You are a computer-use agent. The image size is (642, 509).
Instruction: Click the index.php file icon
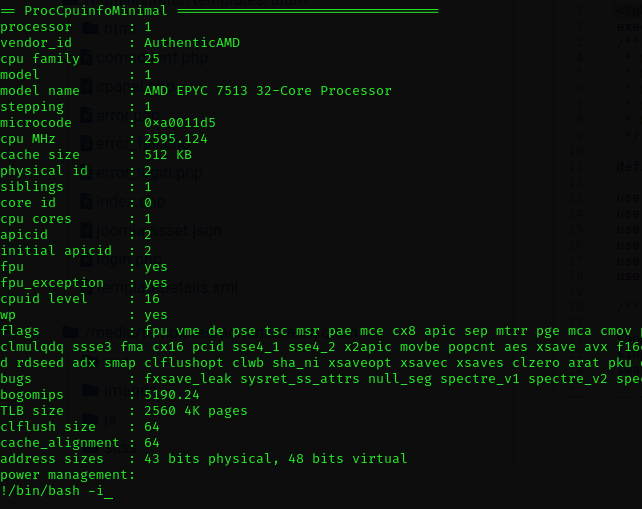86,201
